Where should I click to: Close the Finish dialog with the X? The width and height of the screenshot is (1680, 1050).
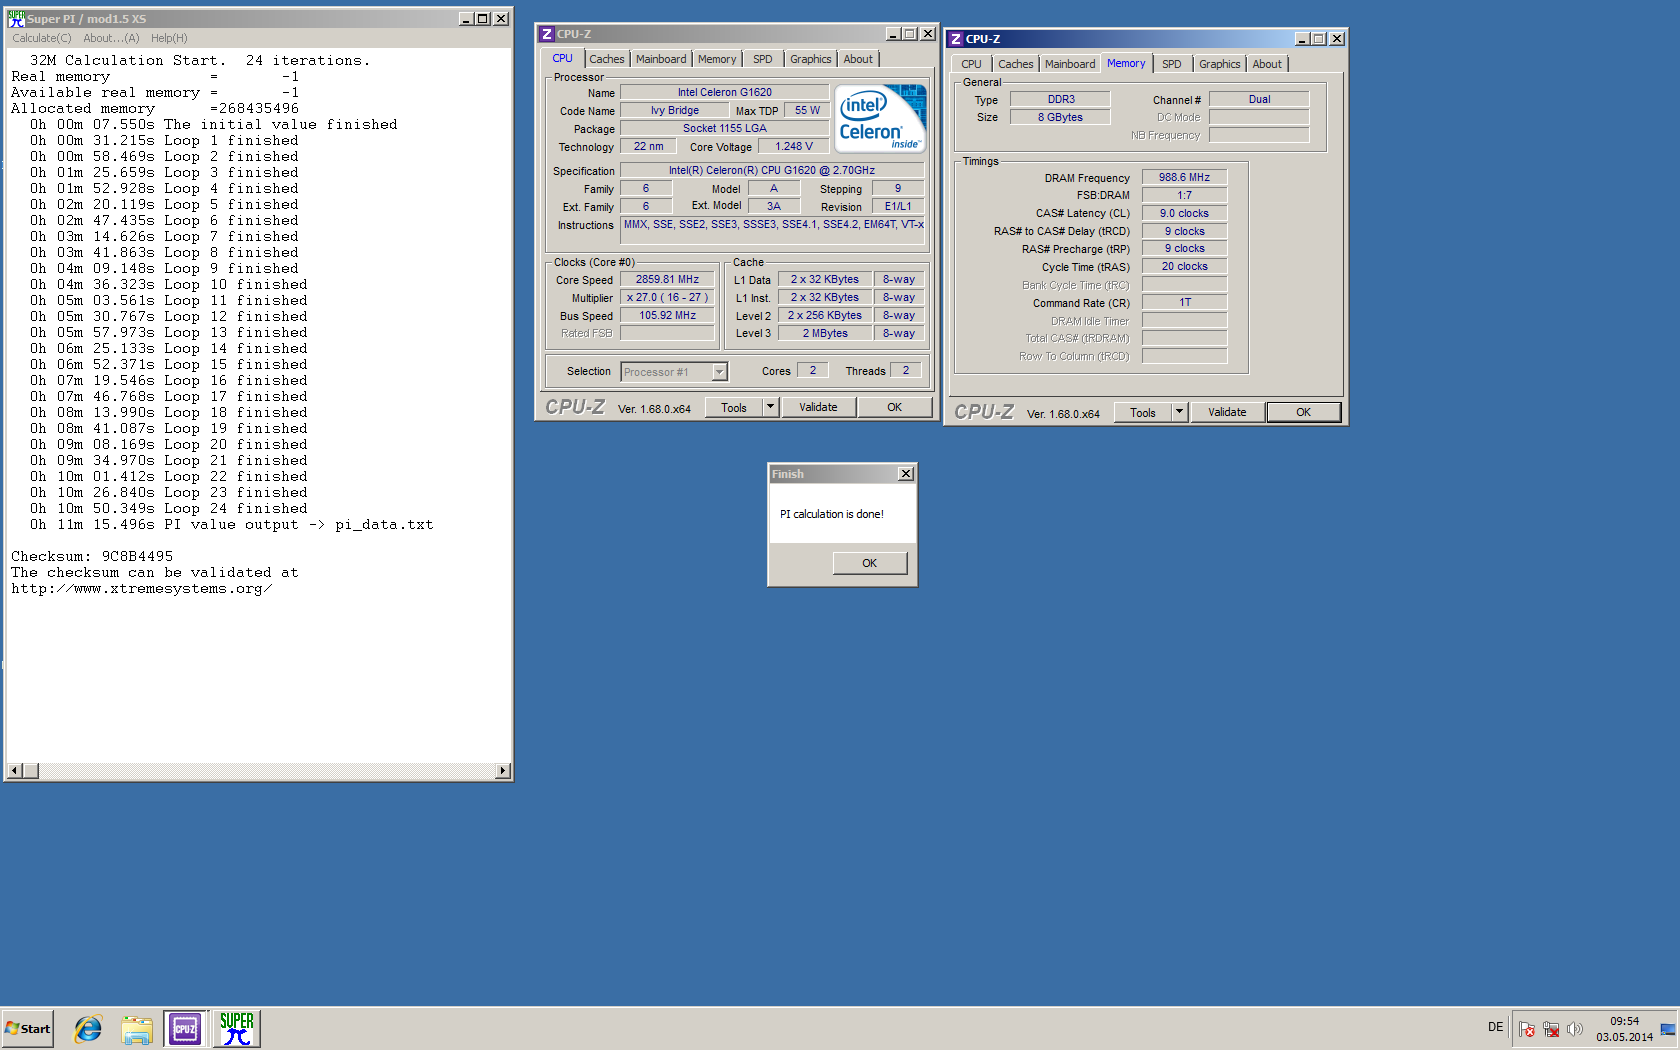point(906,474)
